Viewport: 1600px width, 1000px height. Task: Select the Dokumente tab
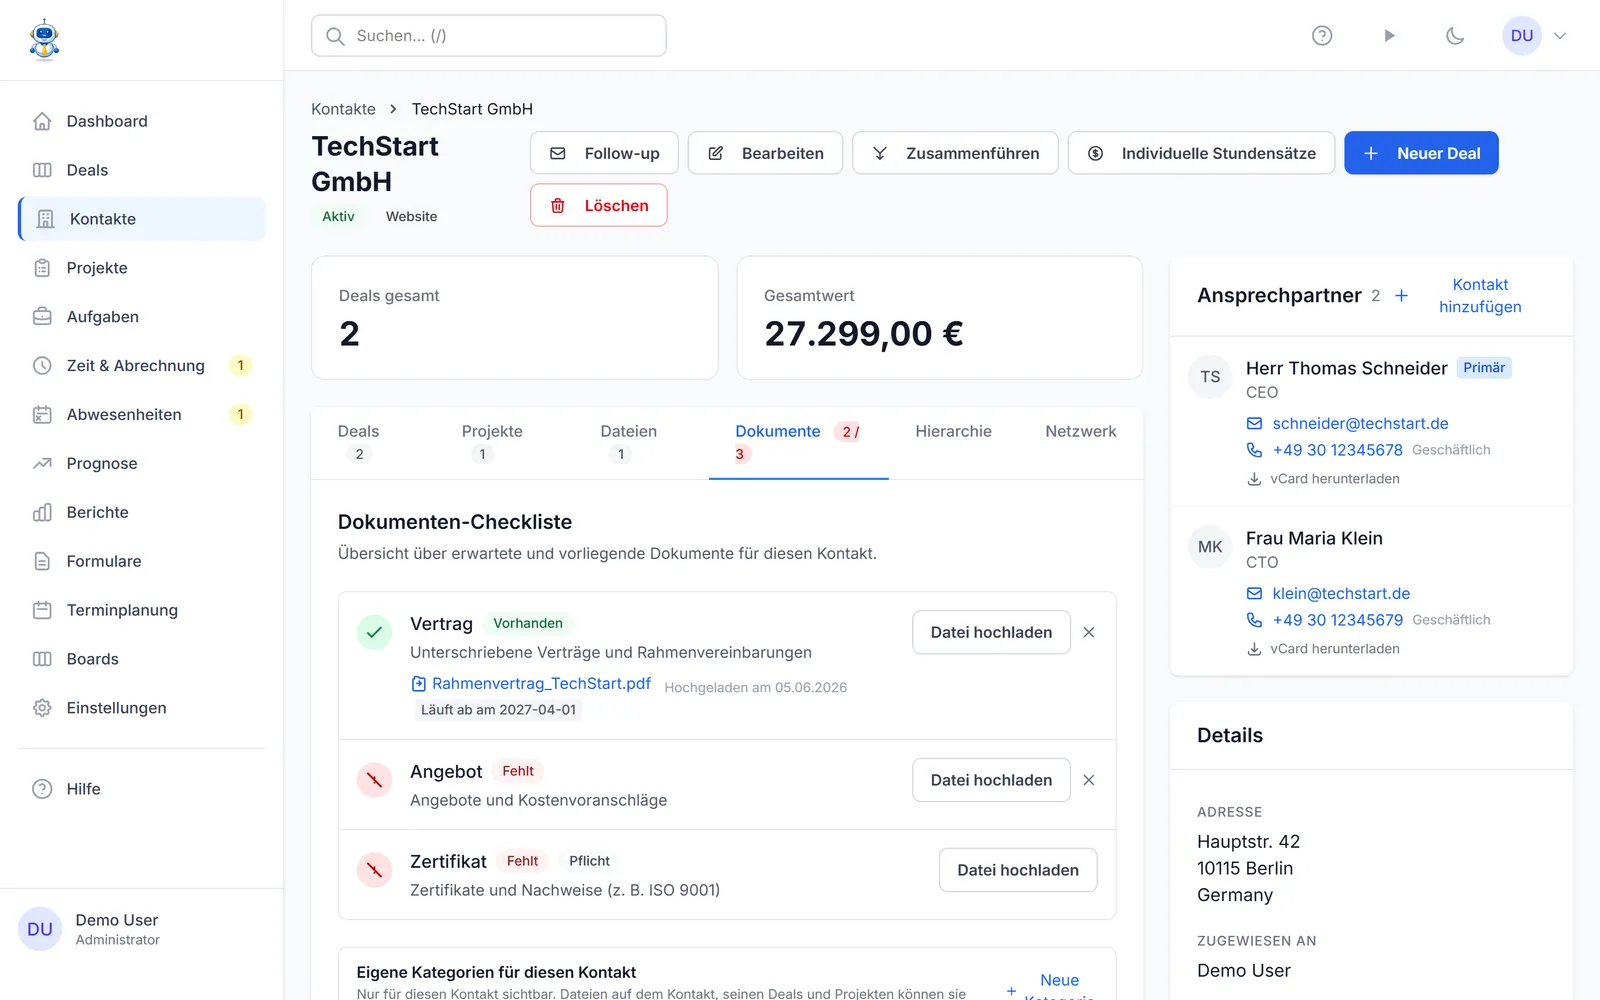pos(798,443)
